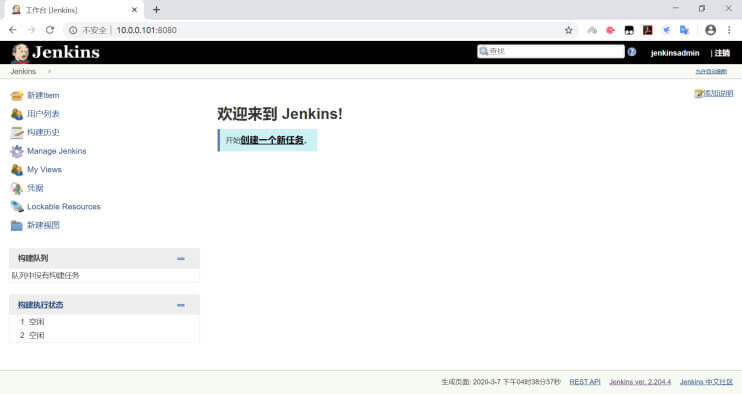Click the My Views user icon
The image size is (742, 394).
(x=17, y=170)
